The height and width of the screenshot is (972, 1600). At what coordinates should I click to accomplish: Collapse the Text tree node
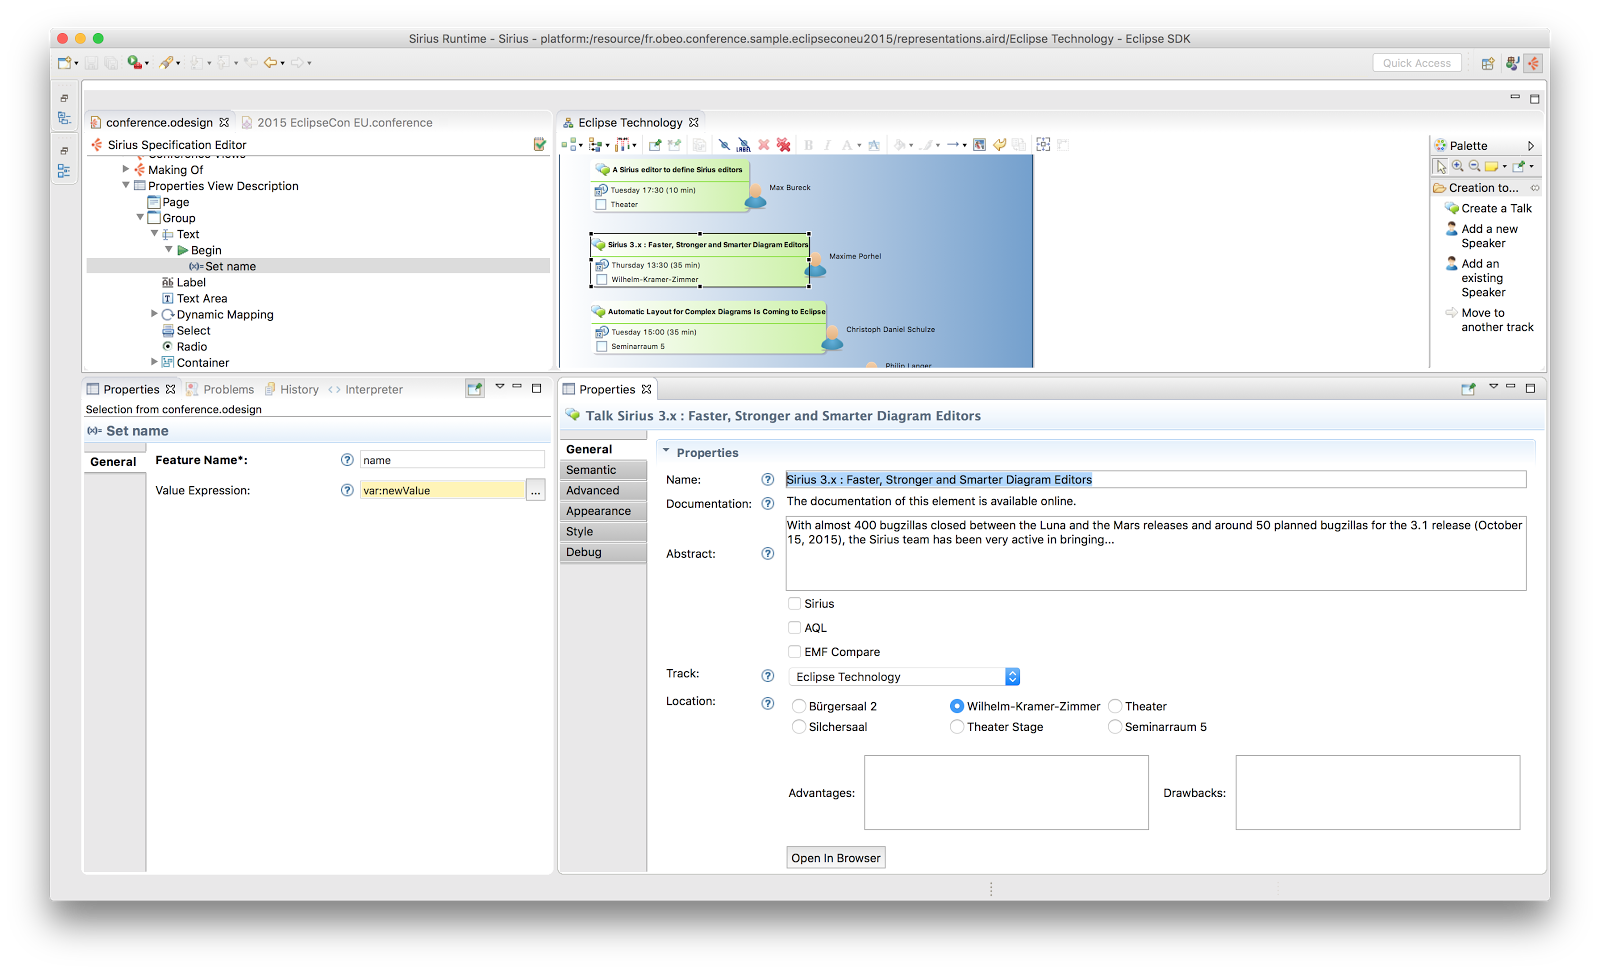[x=154, y=233]
